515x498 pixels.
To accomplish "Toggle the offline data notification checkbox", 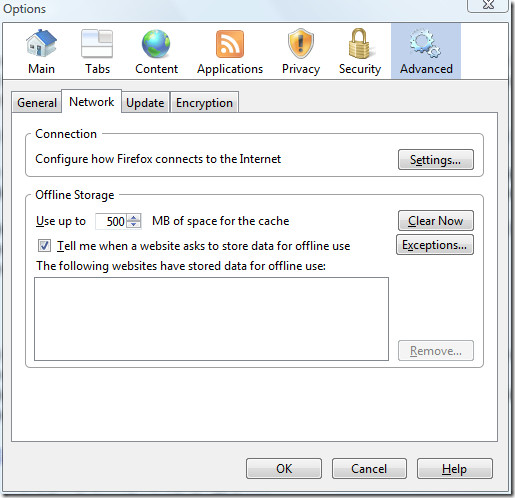I will click(44, 246).
